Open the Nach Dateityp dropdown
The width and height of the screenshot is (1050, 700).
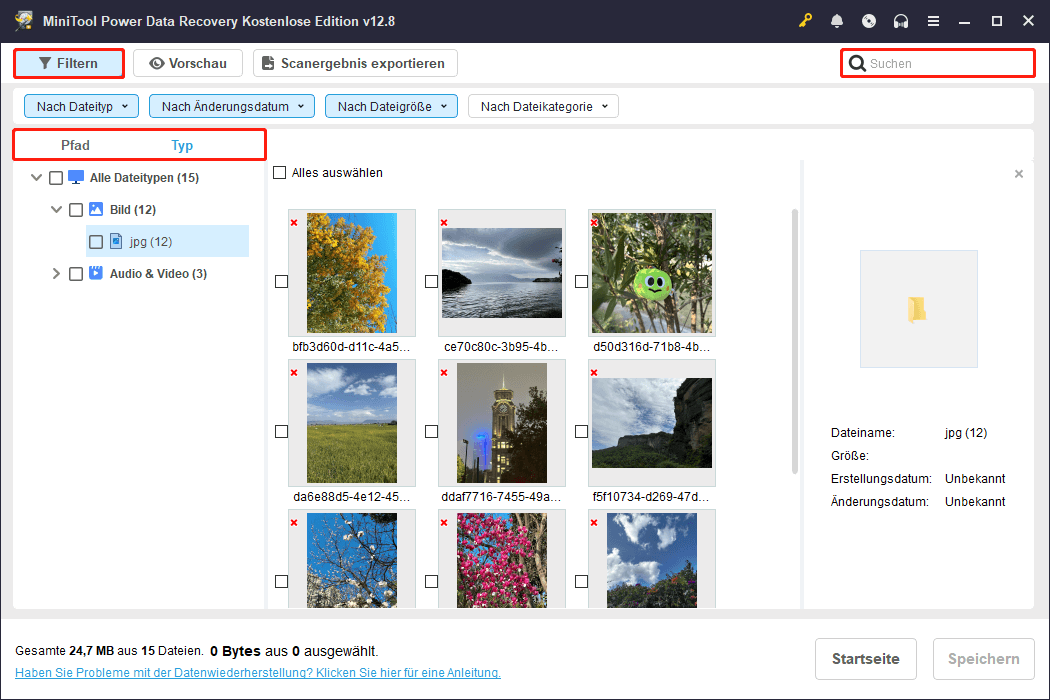(82, 106)
